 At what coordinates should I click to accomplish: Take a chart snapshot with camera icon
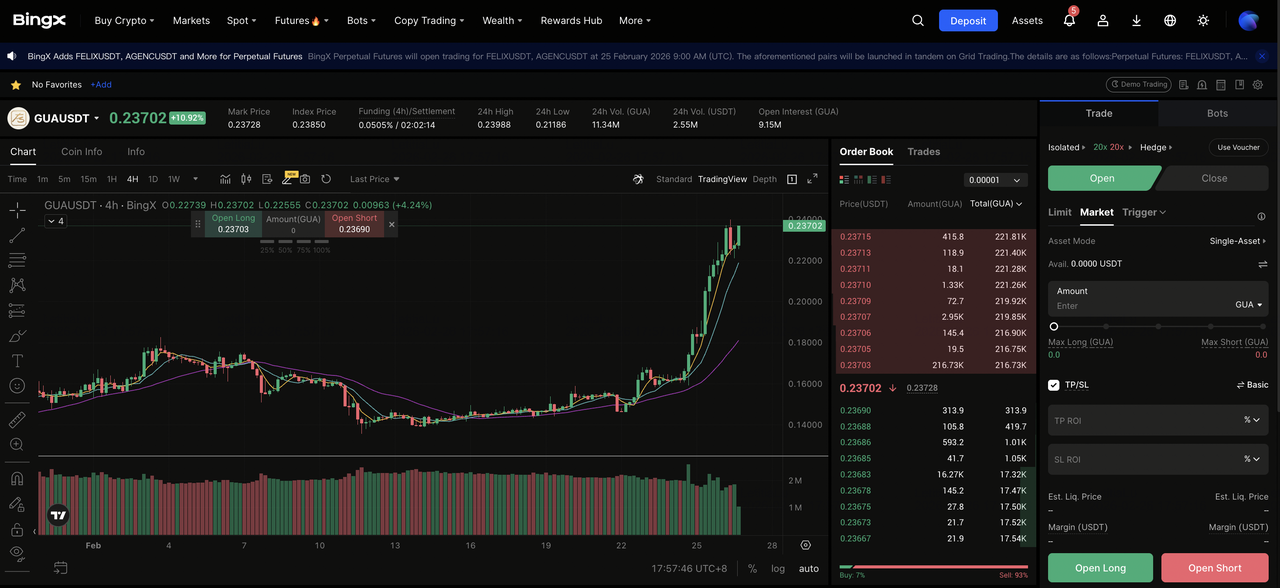305,179
